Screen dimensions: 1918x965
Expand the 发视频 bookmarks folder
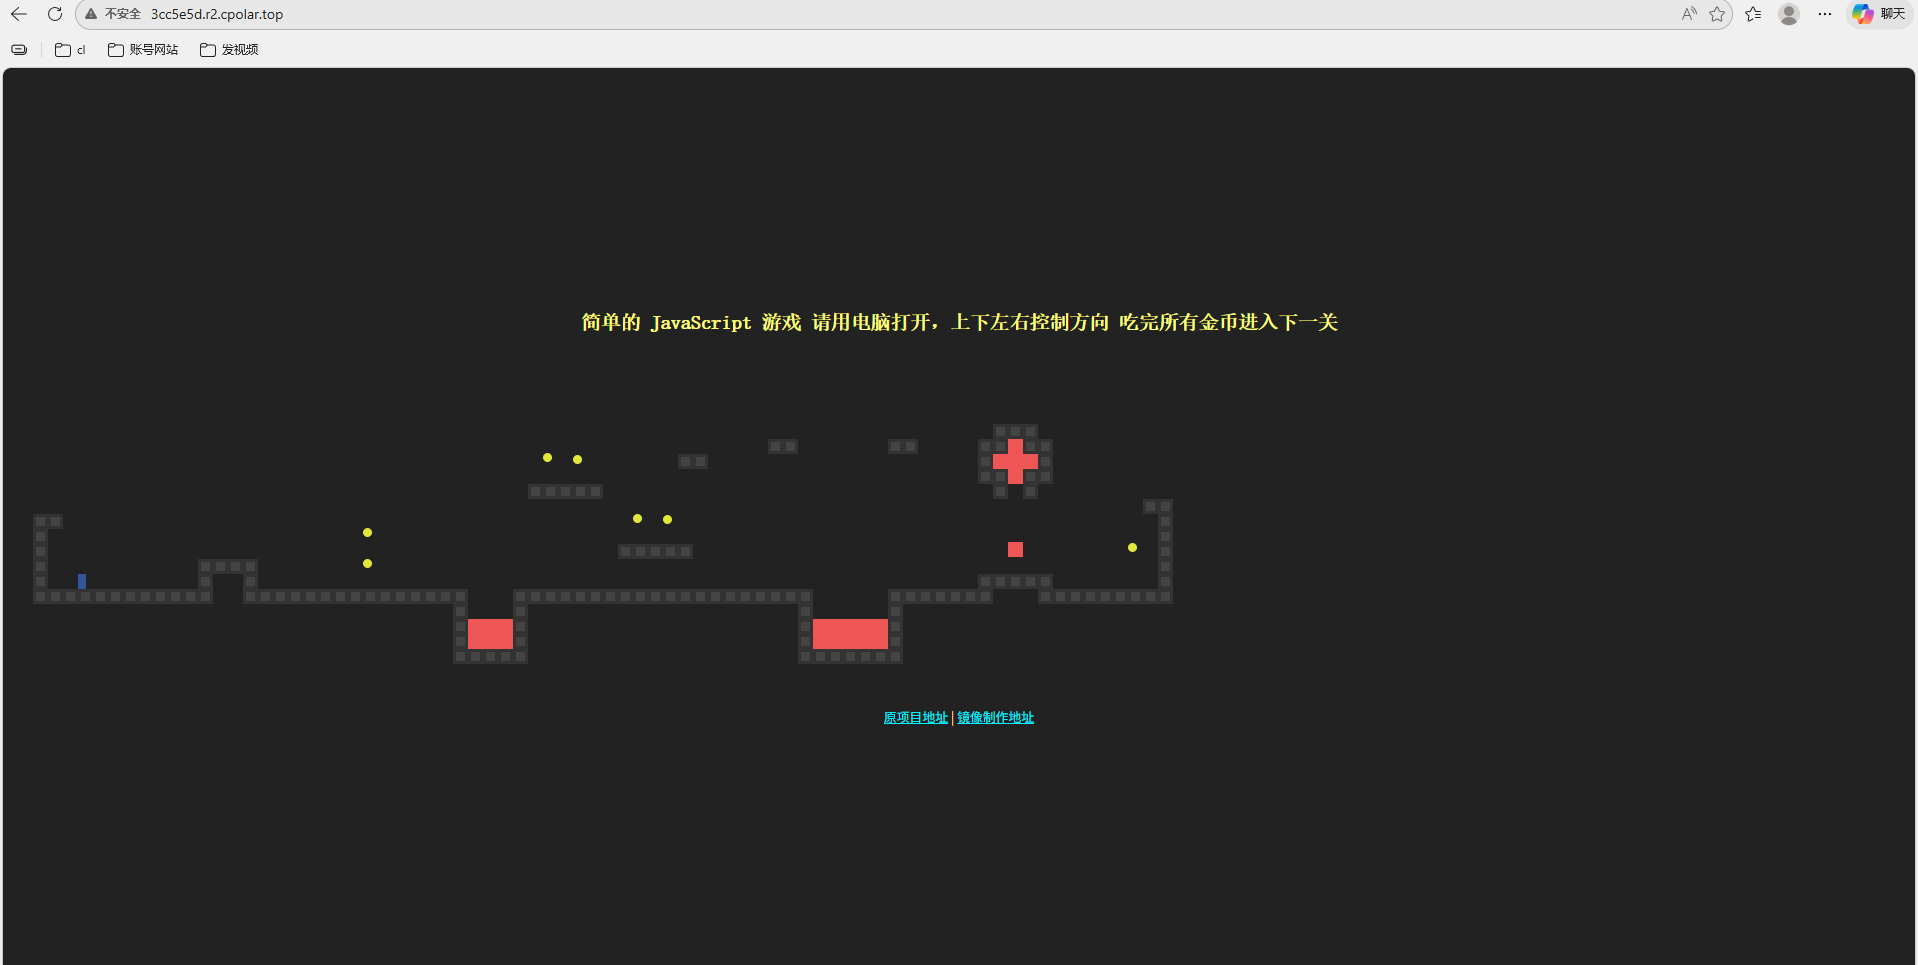click(x=229, y=50)
